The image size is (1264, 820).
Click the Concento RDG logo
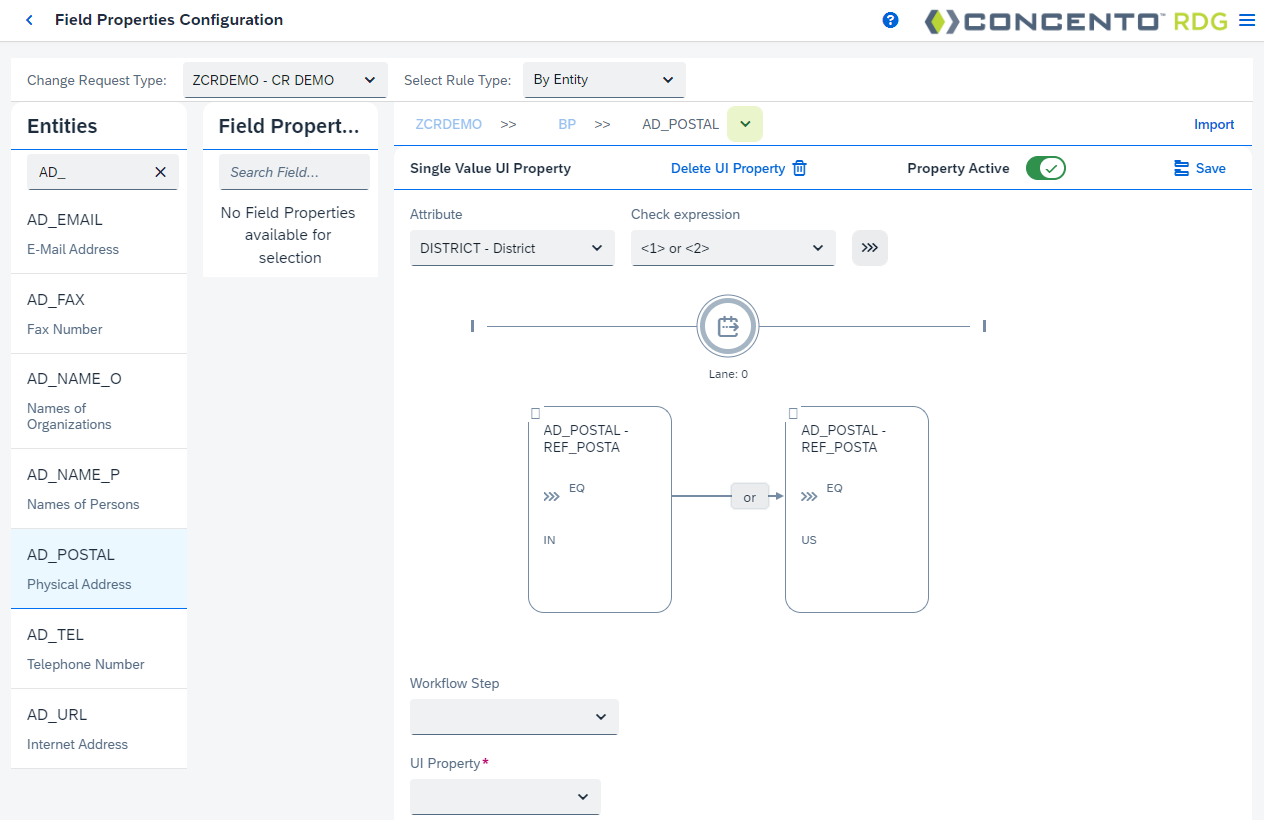(1076, 20)
